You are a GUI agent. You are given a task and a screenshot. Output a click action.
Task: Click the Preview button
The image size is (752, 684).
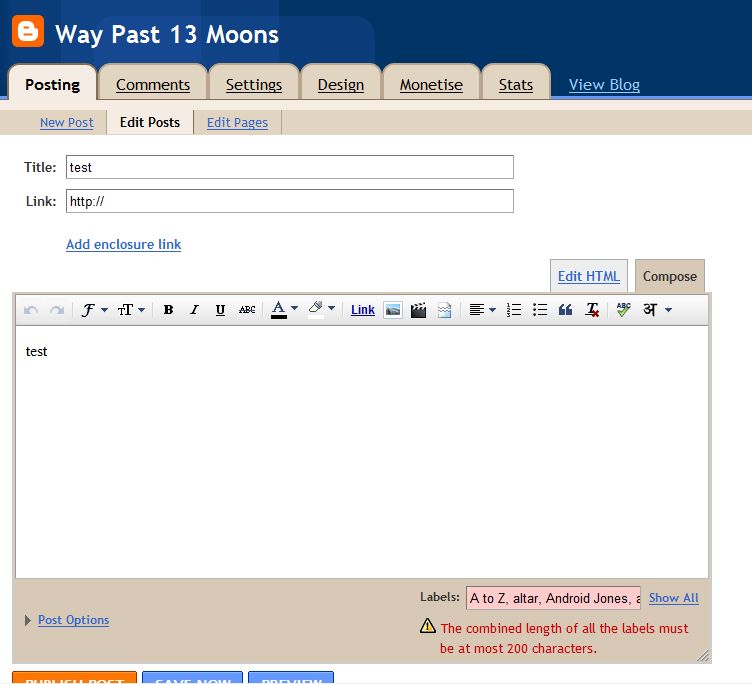tap(291, 678)
